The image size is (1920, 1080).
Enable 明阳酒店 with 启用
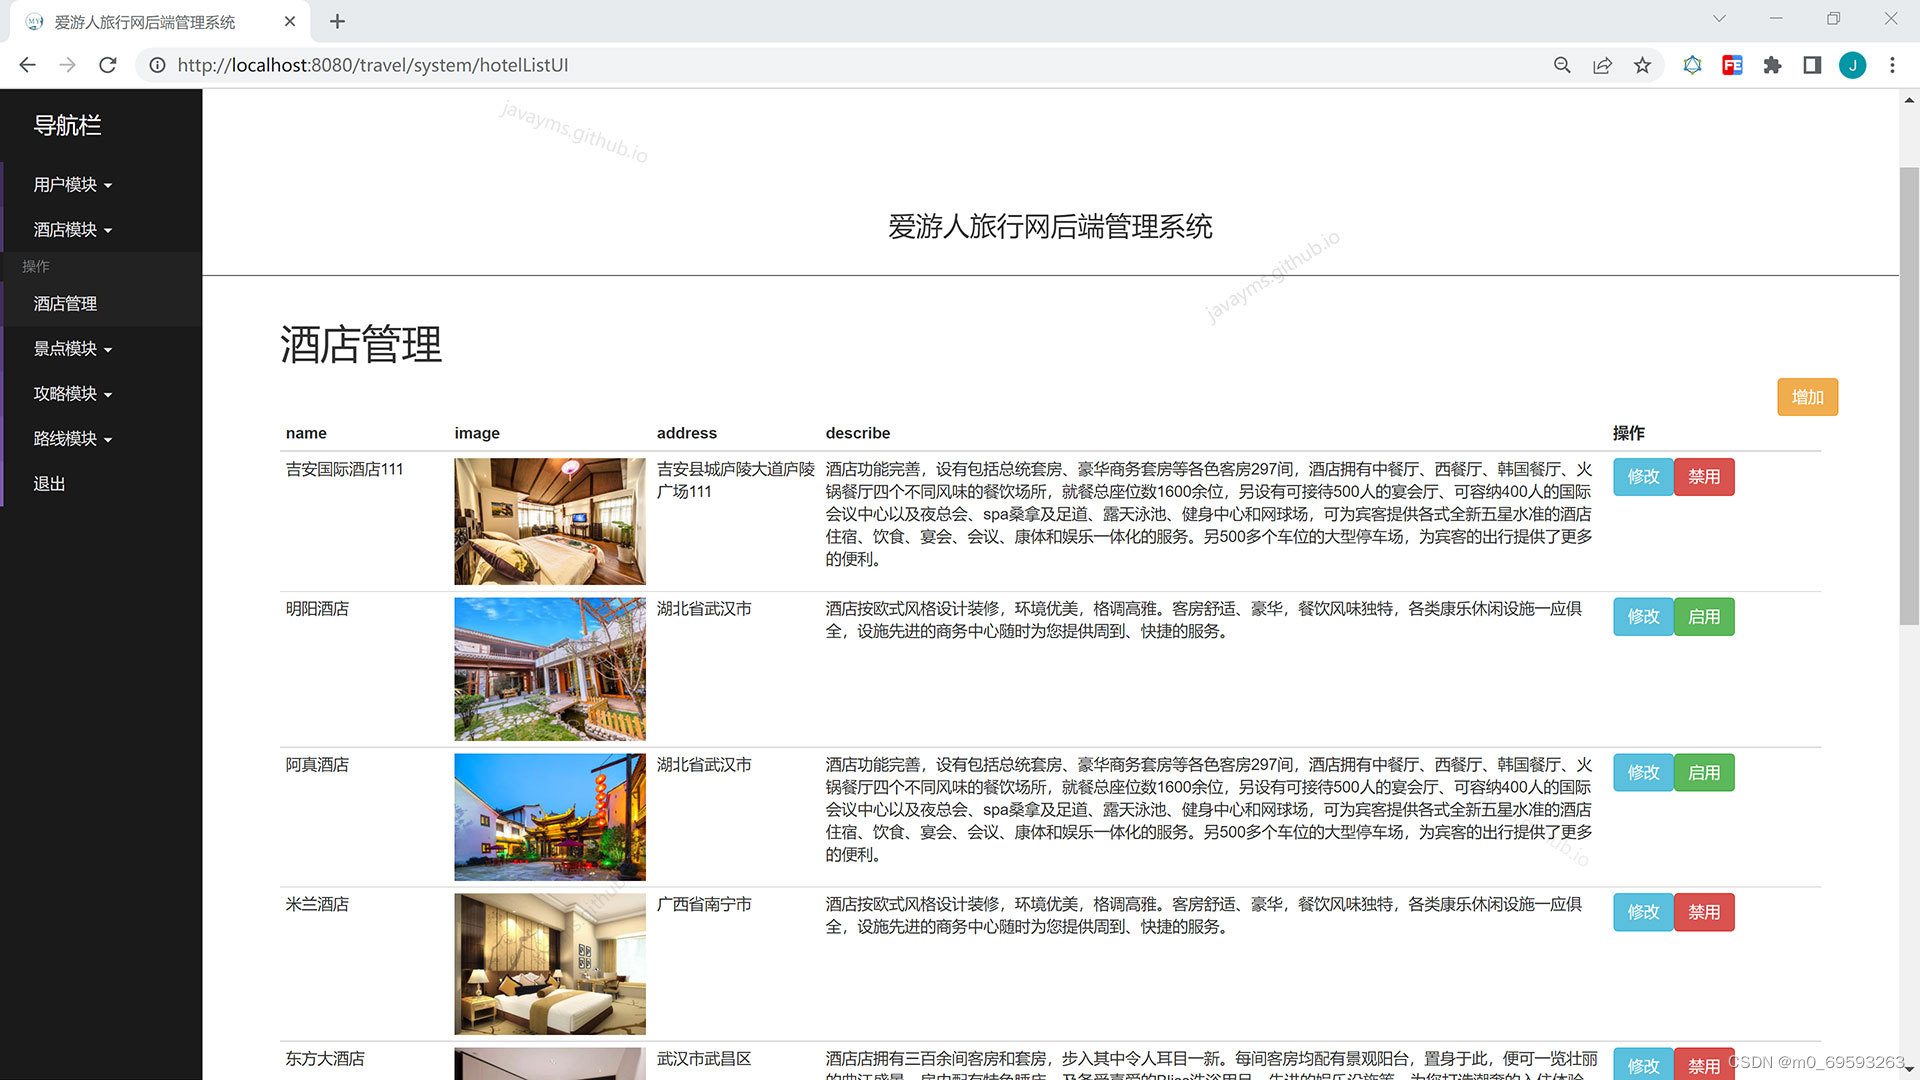point(1704,617)
